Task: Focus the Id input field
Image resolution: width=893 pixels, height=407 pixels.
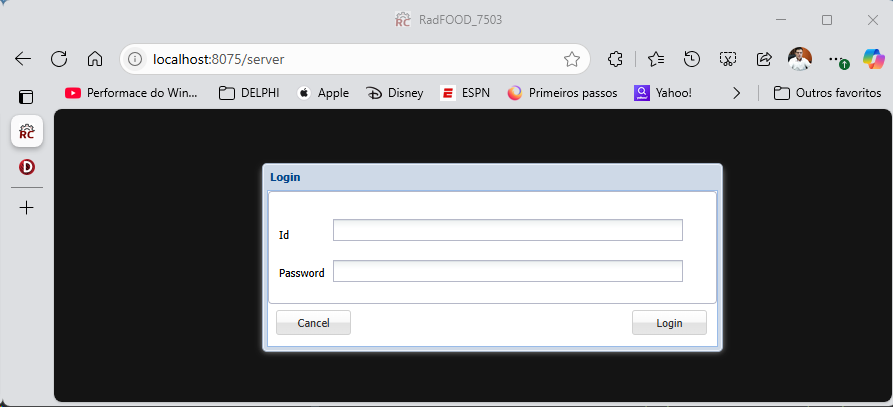Action: click(x=507, y=230)
